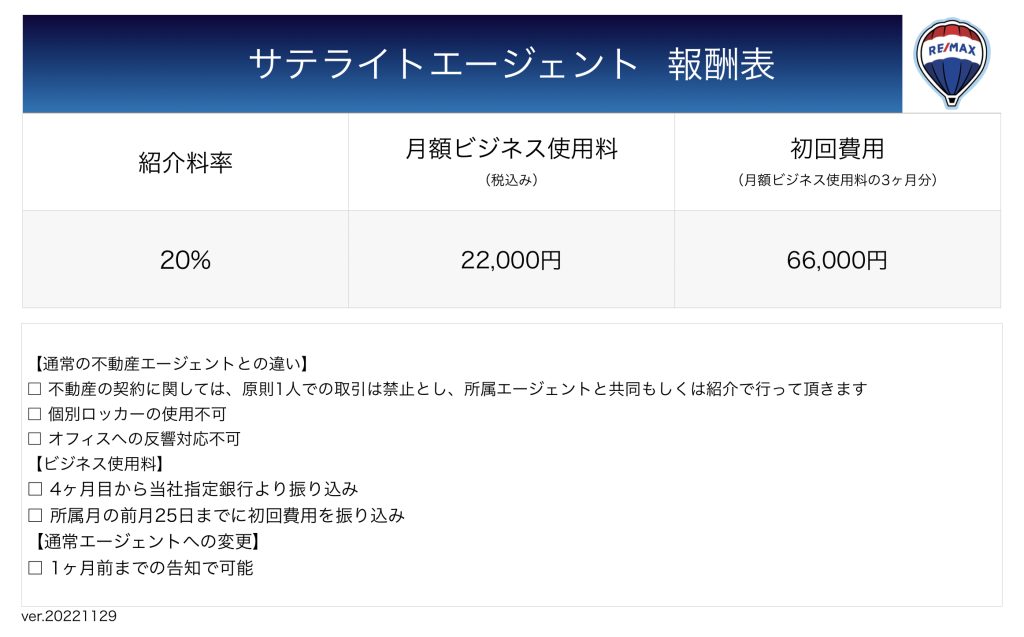Click the ver.20221129 version label
This screenshot has width=1024, height=637.
click(69, 616)
